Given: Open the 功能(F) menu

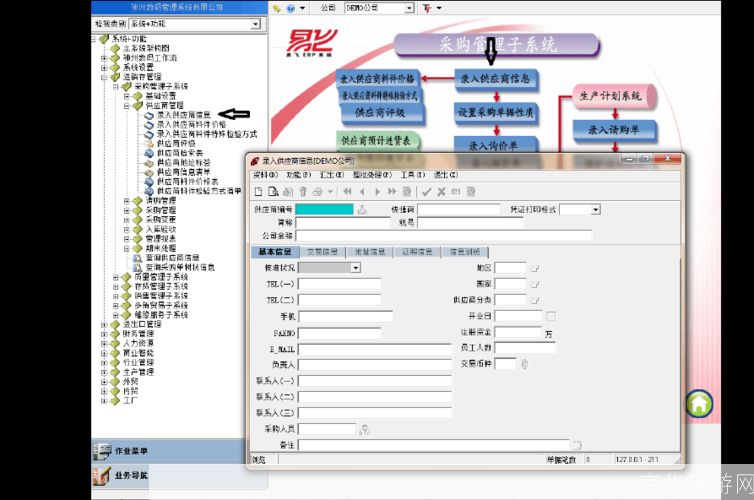Looking at the screenshot, I should click(299, 175).
